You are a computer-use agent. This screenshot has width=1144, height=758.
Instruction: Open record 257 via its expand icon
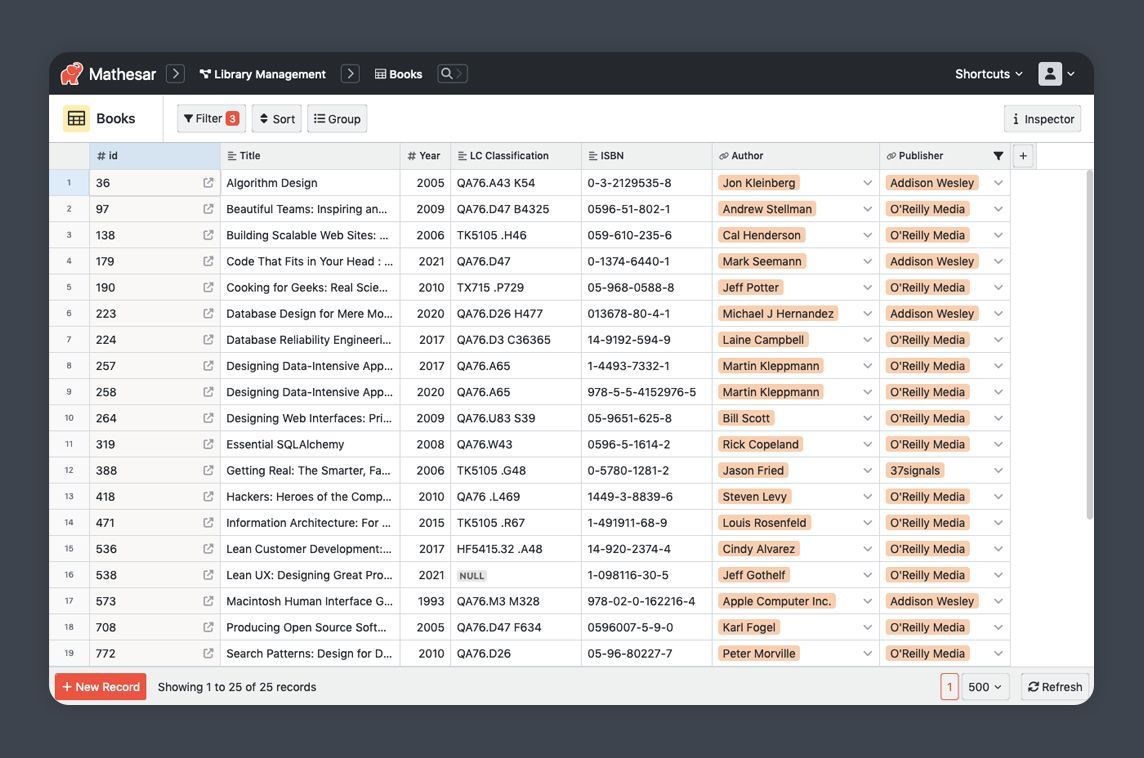pyautogui.click(x=209, y=366)
